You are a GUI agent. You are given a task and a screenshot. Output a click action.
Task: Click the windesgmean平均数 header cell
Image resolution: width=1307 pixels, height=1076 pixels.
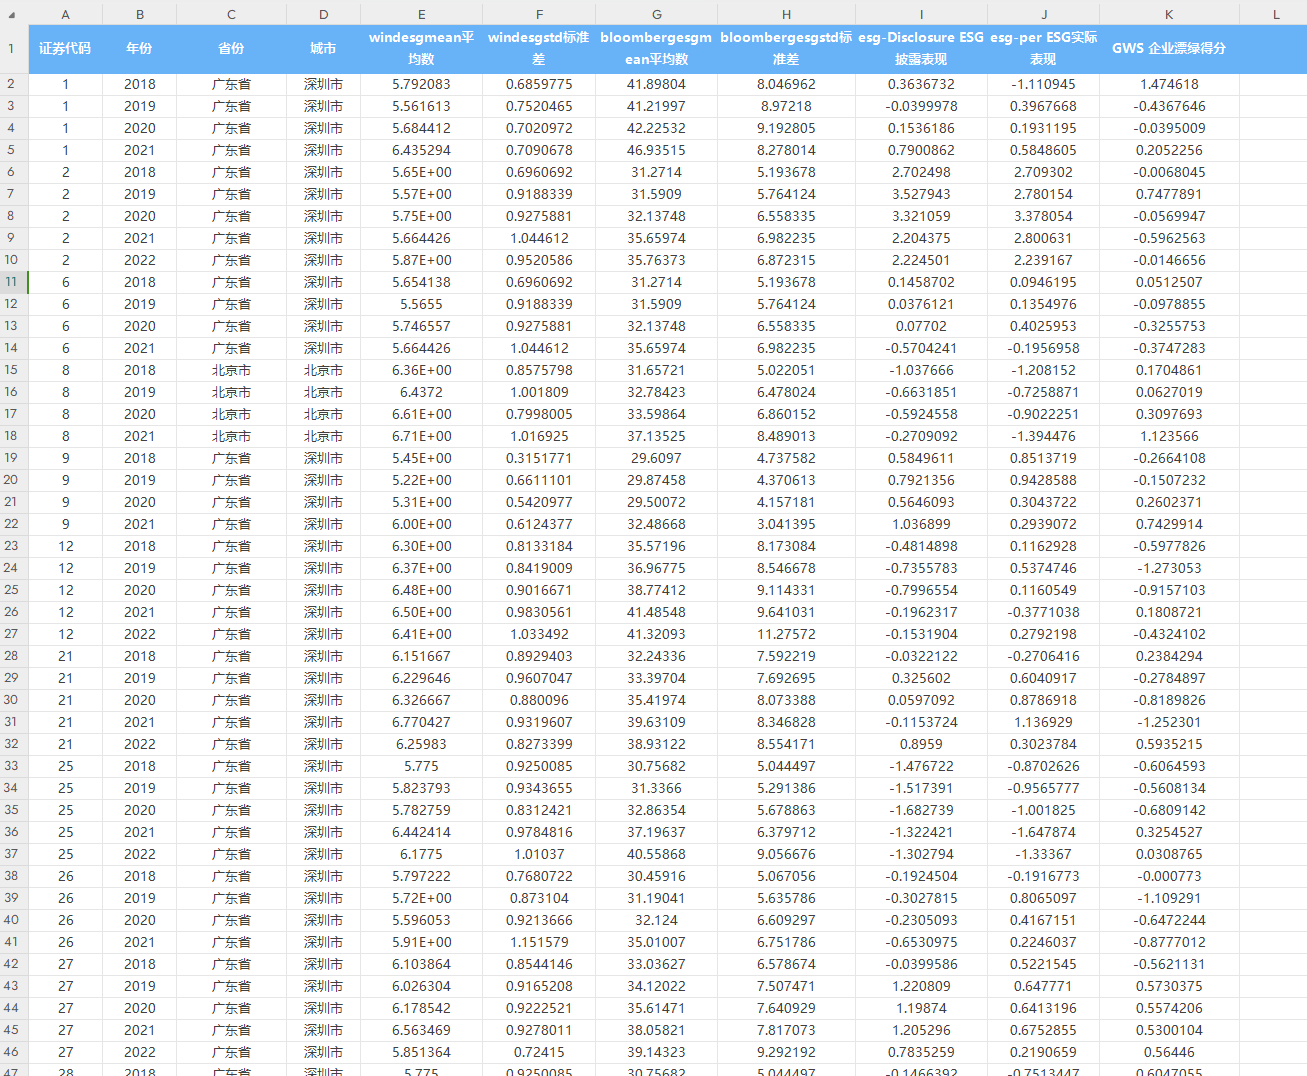click(422, 48)
